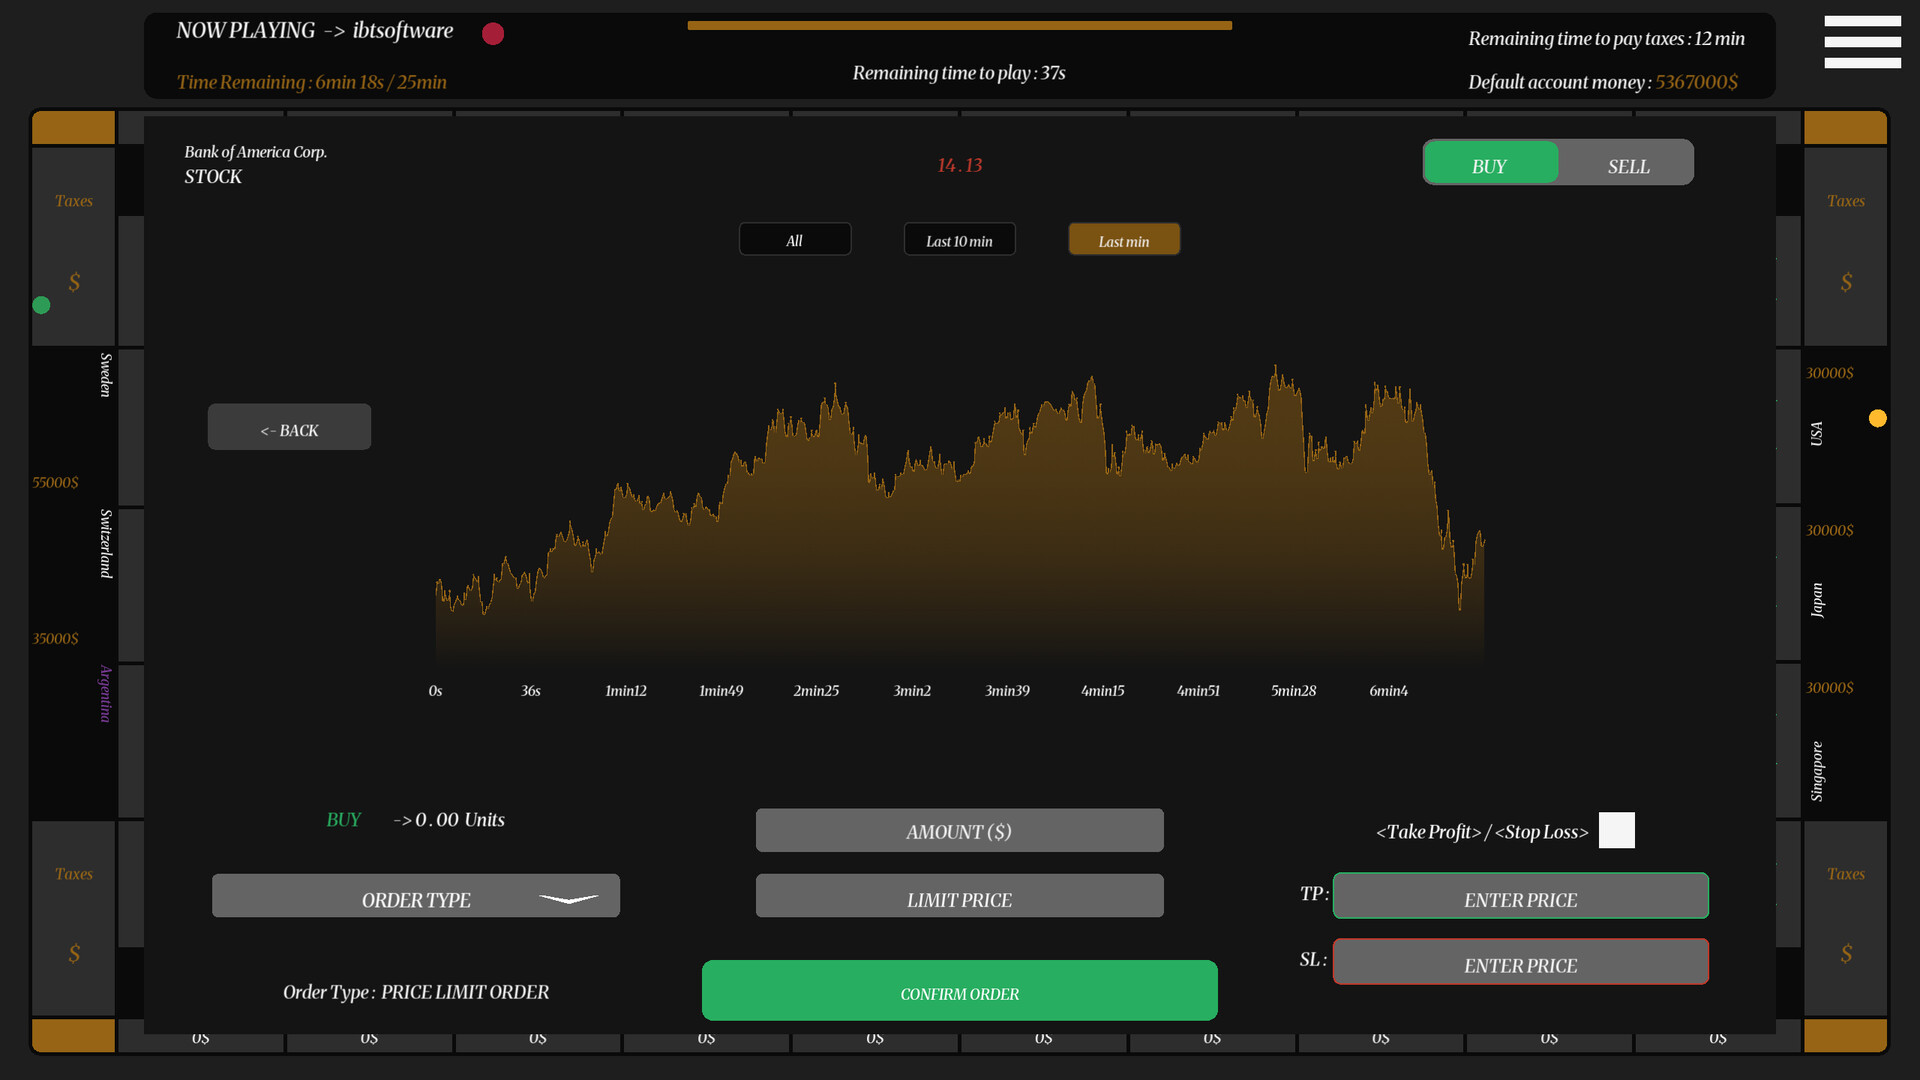Switch the order side to SELL

point(1627,166)
